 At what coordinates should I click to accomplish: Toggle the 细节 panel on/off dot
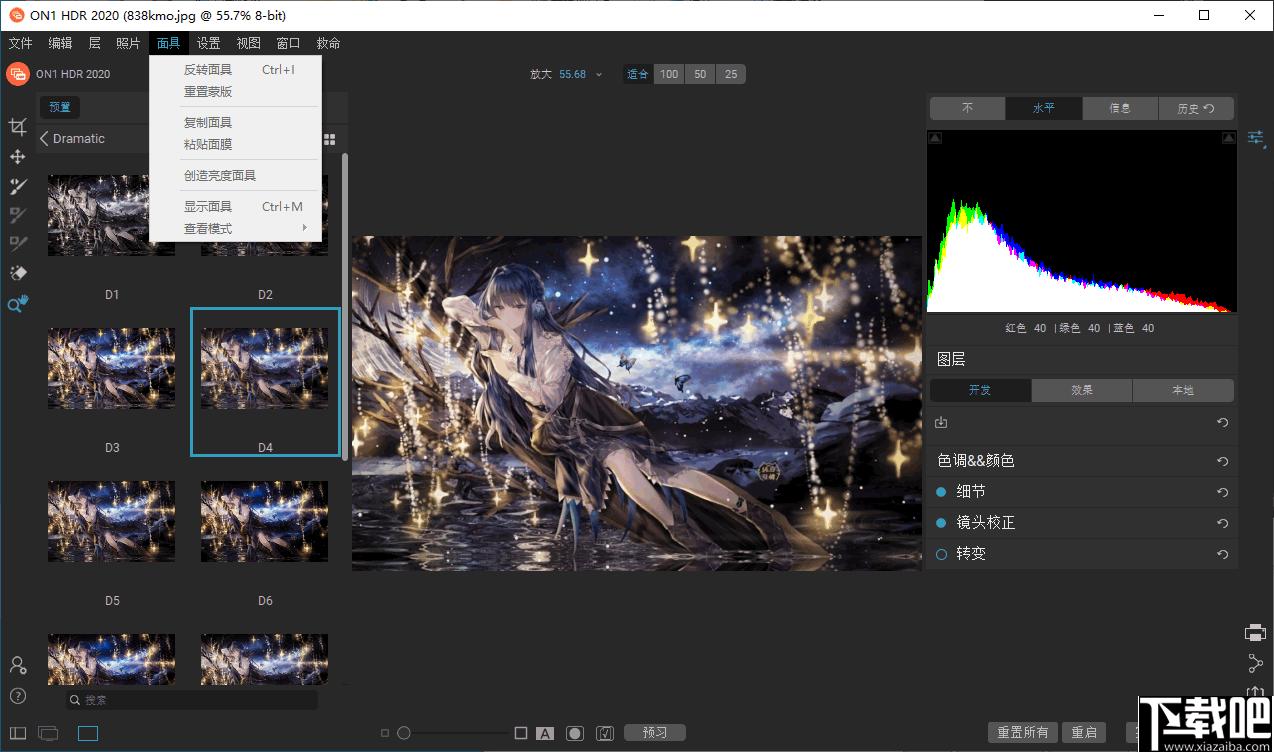click(x=941, y=492)
